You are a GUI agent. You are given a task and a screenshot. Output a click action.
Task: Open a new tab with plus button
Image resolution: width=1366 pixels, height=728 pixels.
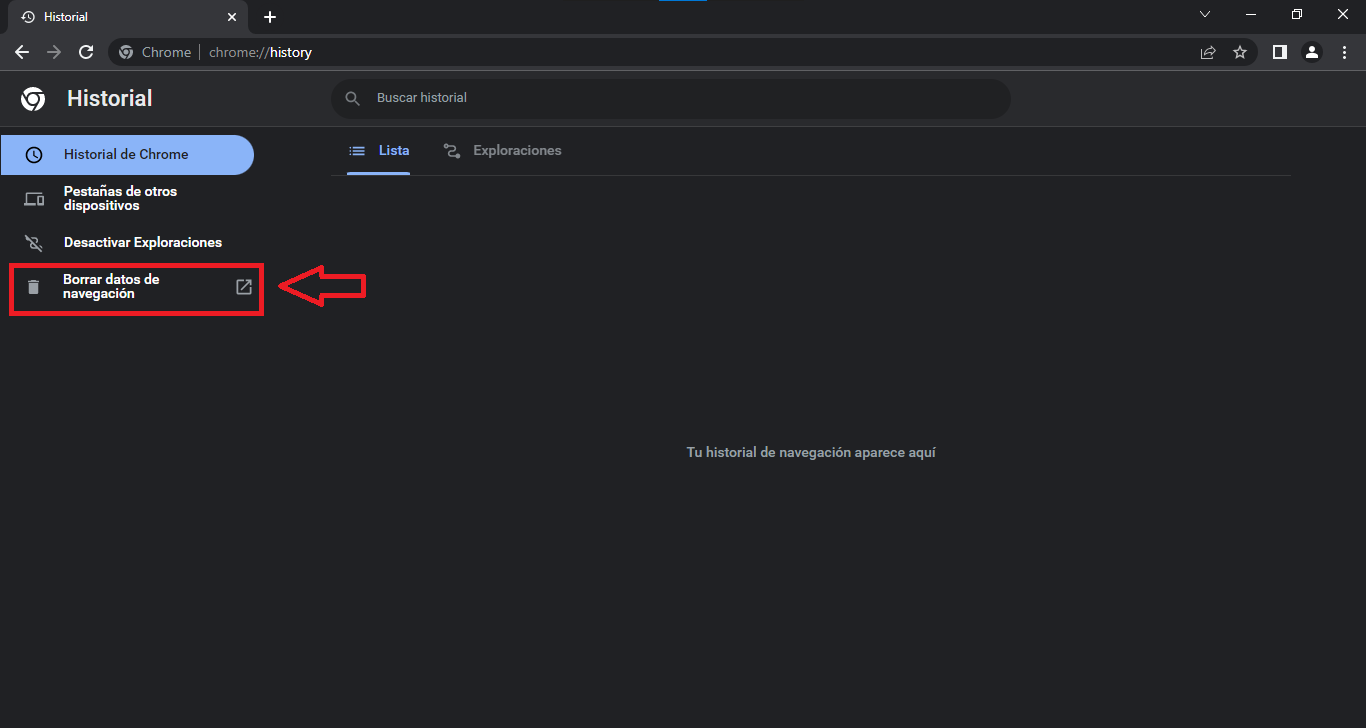click(x=270, y=17)
